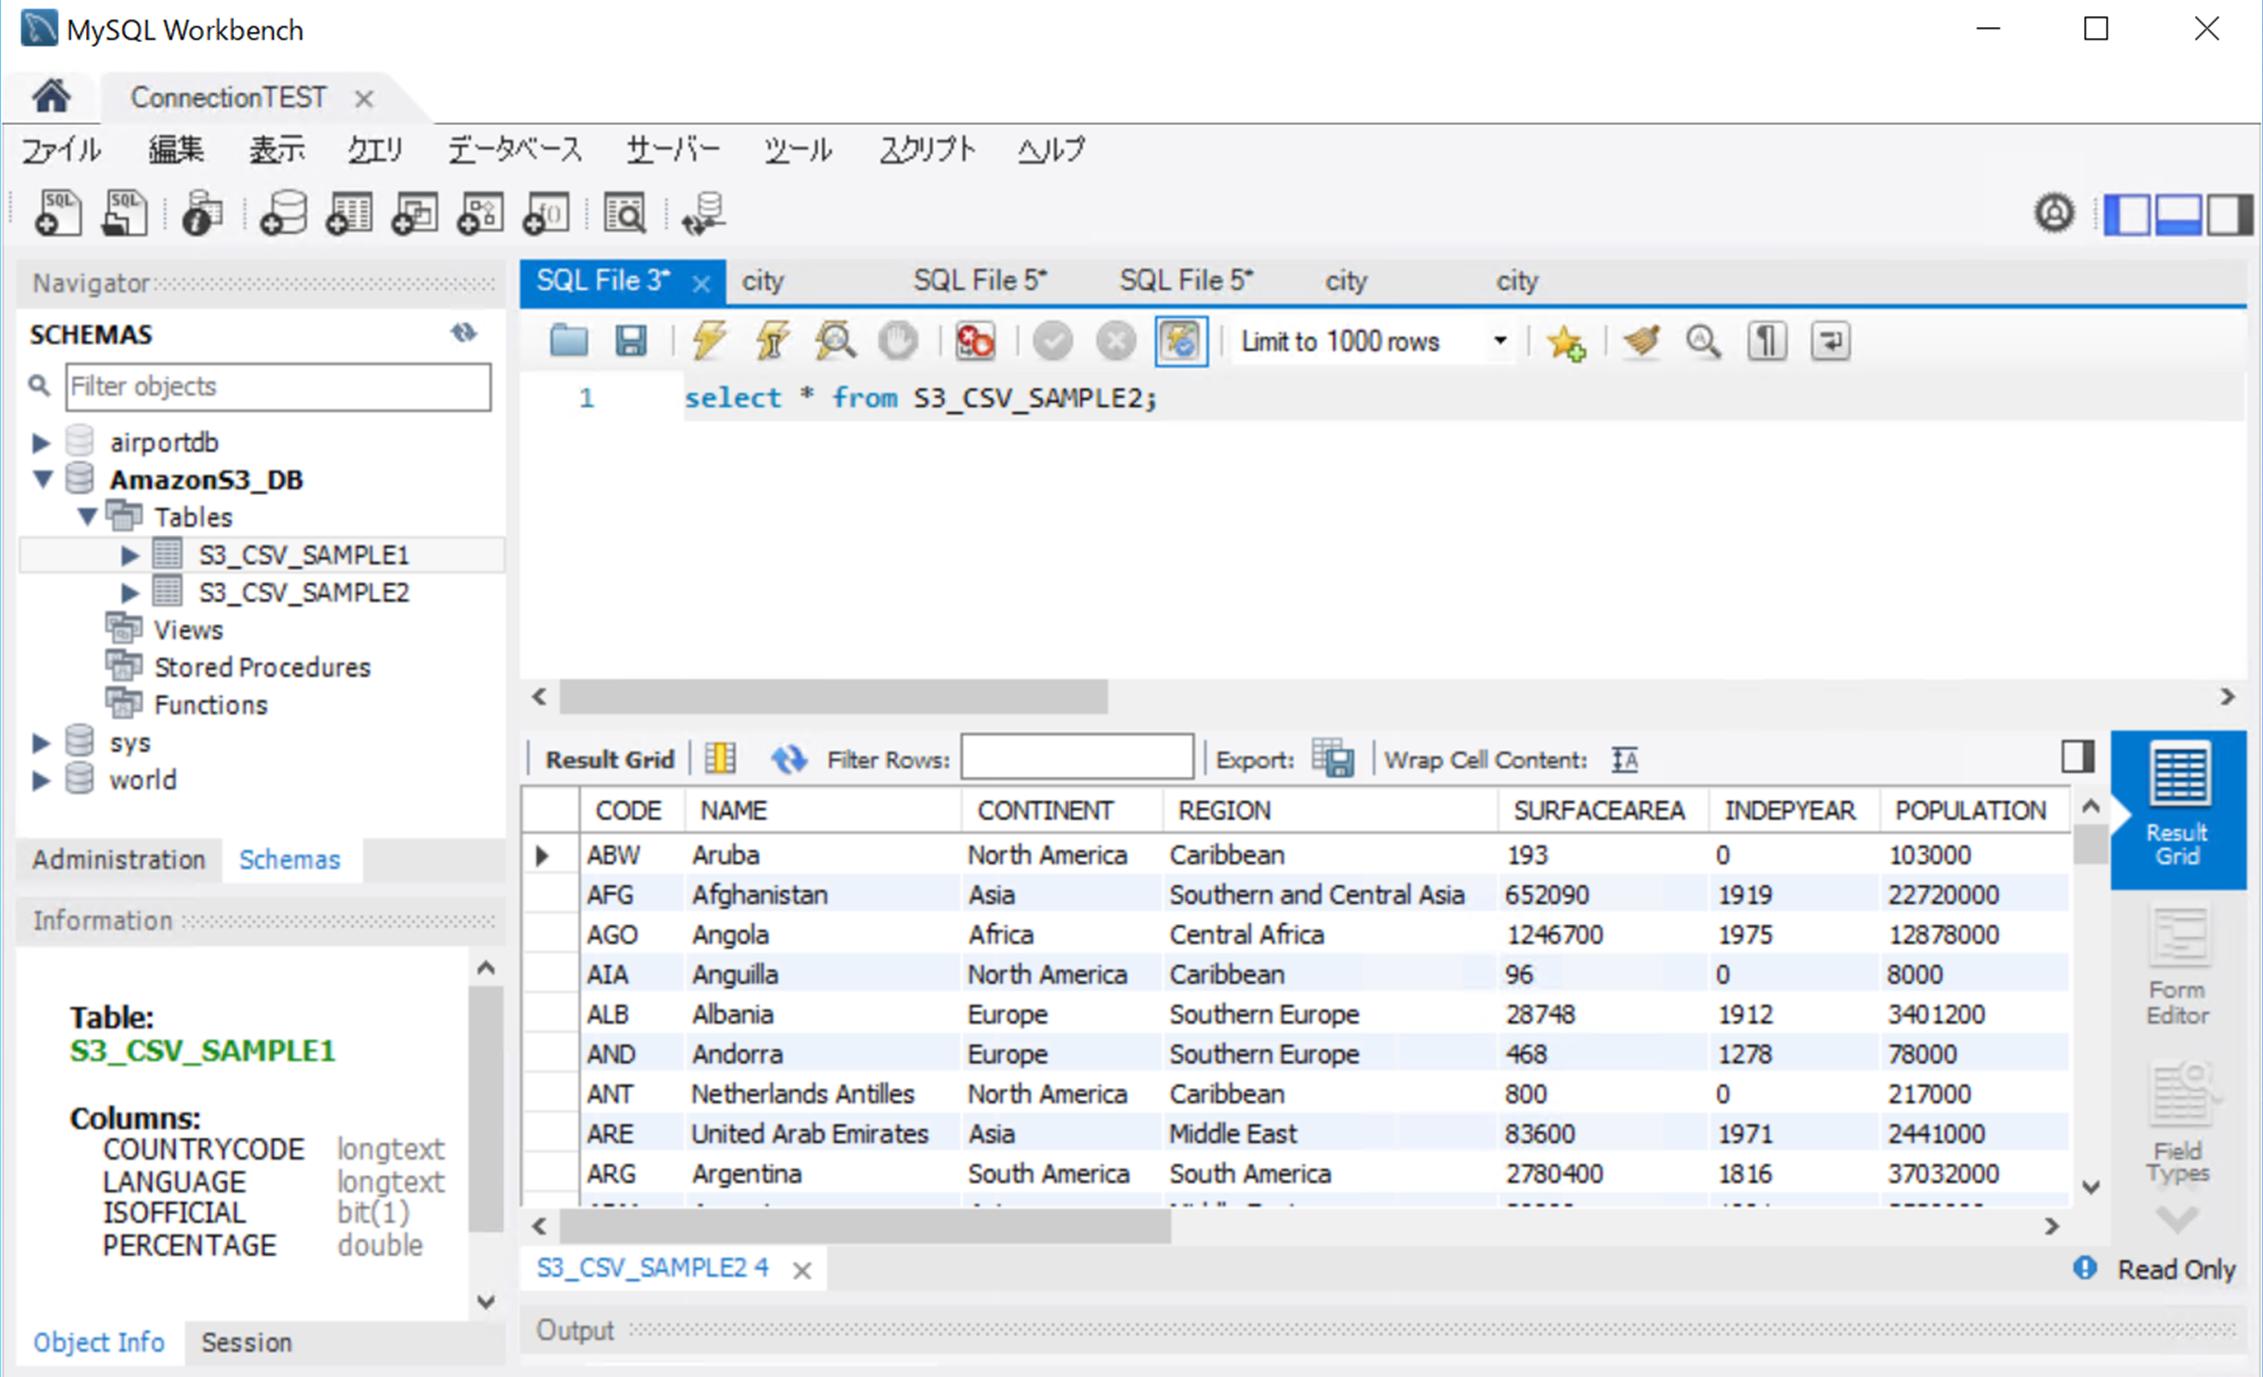2263x1377 pixels.
Task: Show more result panel options chevron
Action: (2177, 1219)
